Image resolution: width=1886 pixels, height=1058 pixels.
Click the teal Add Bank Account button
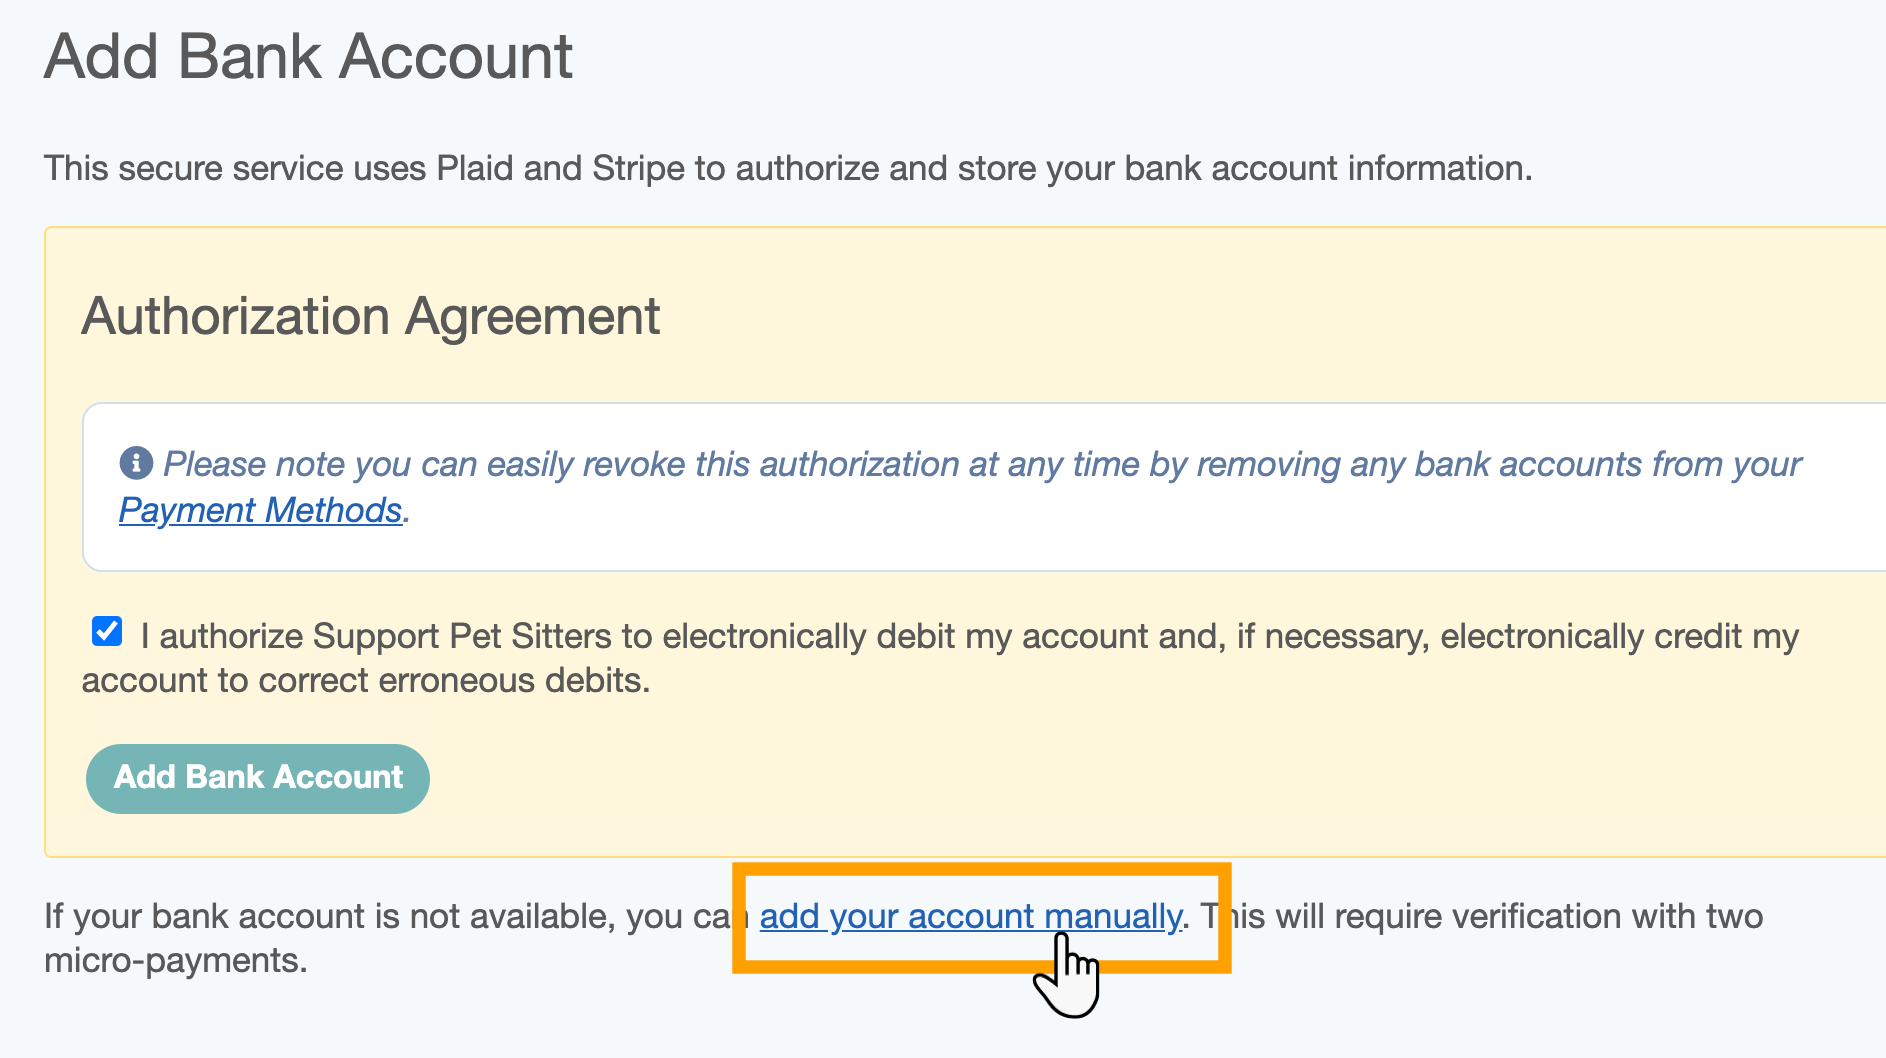(258, 778)
